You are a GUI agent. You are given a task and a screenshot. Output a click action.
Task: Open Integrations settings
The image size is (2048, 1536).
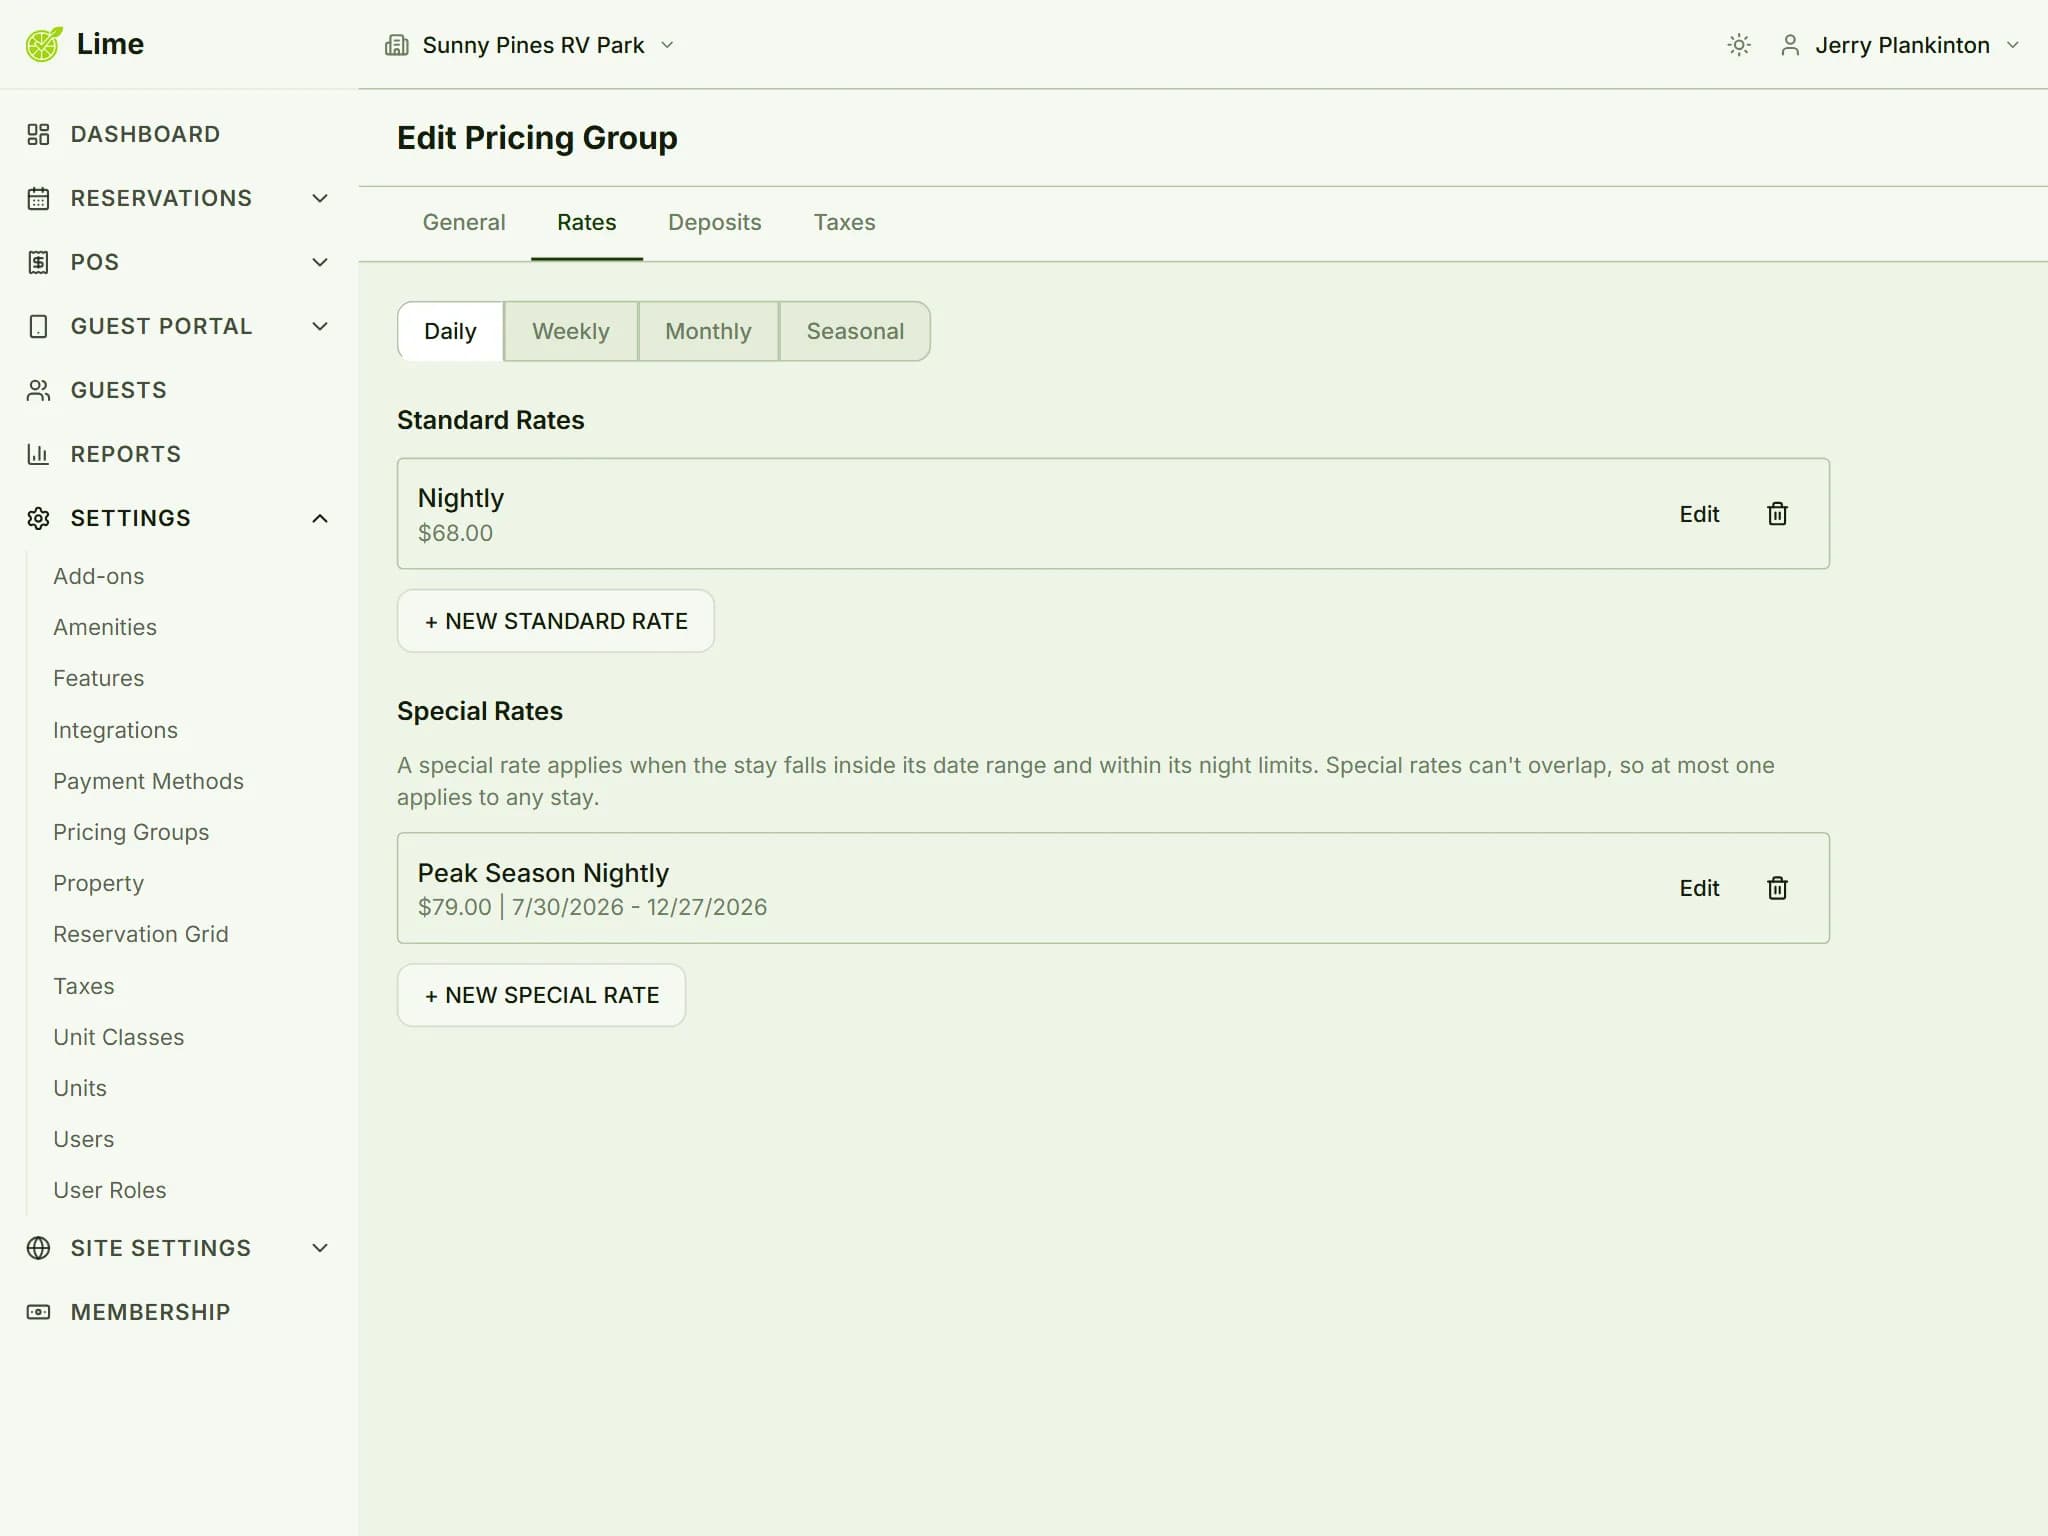click(x=115, y=730)
